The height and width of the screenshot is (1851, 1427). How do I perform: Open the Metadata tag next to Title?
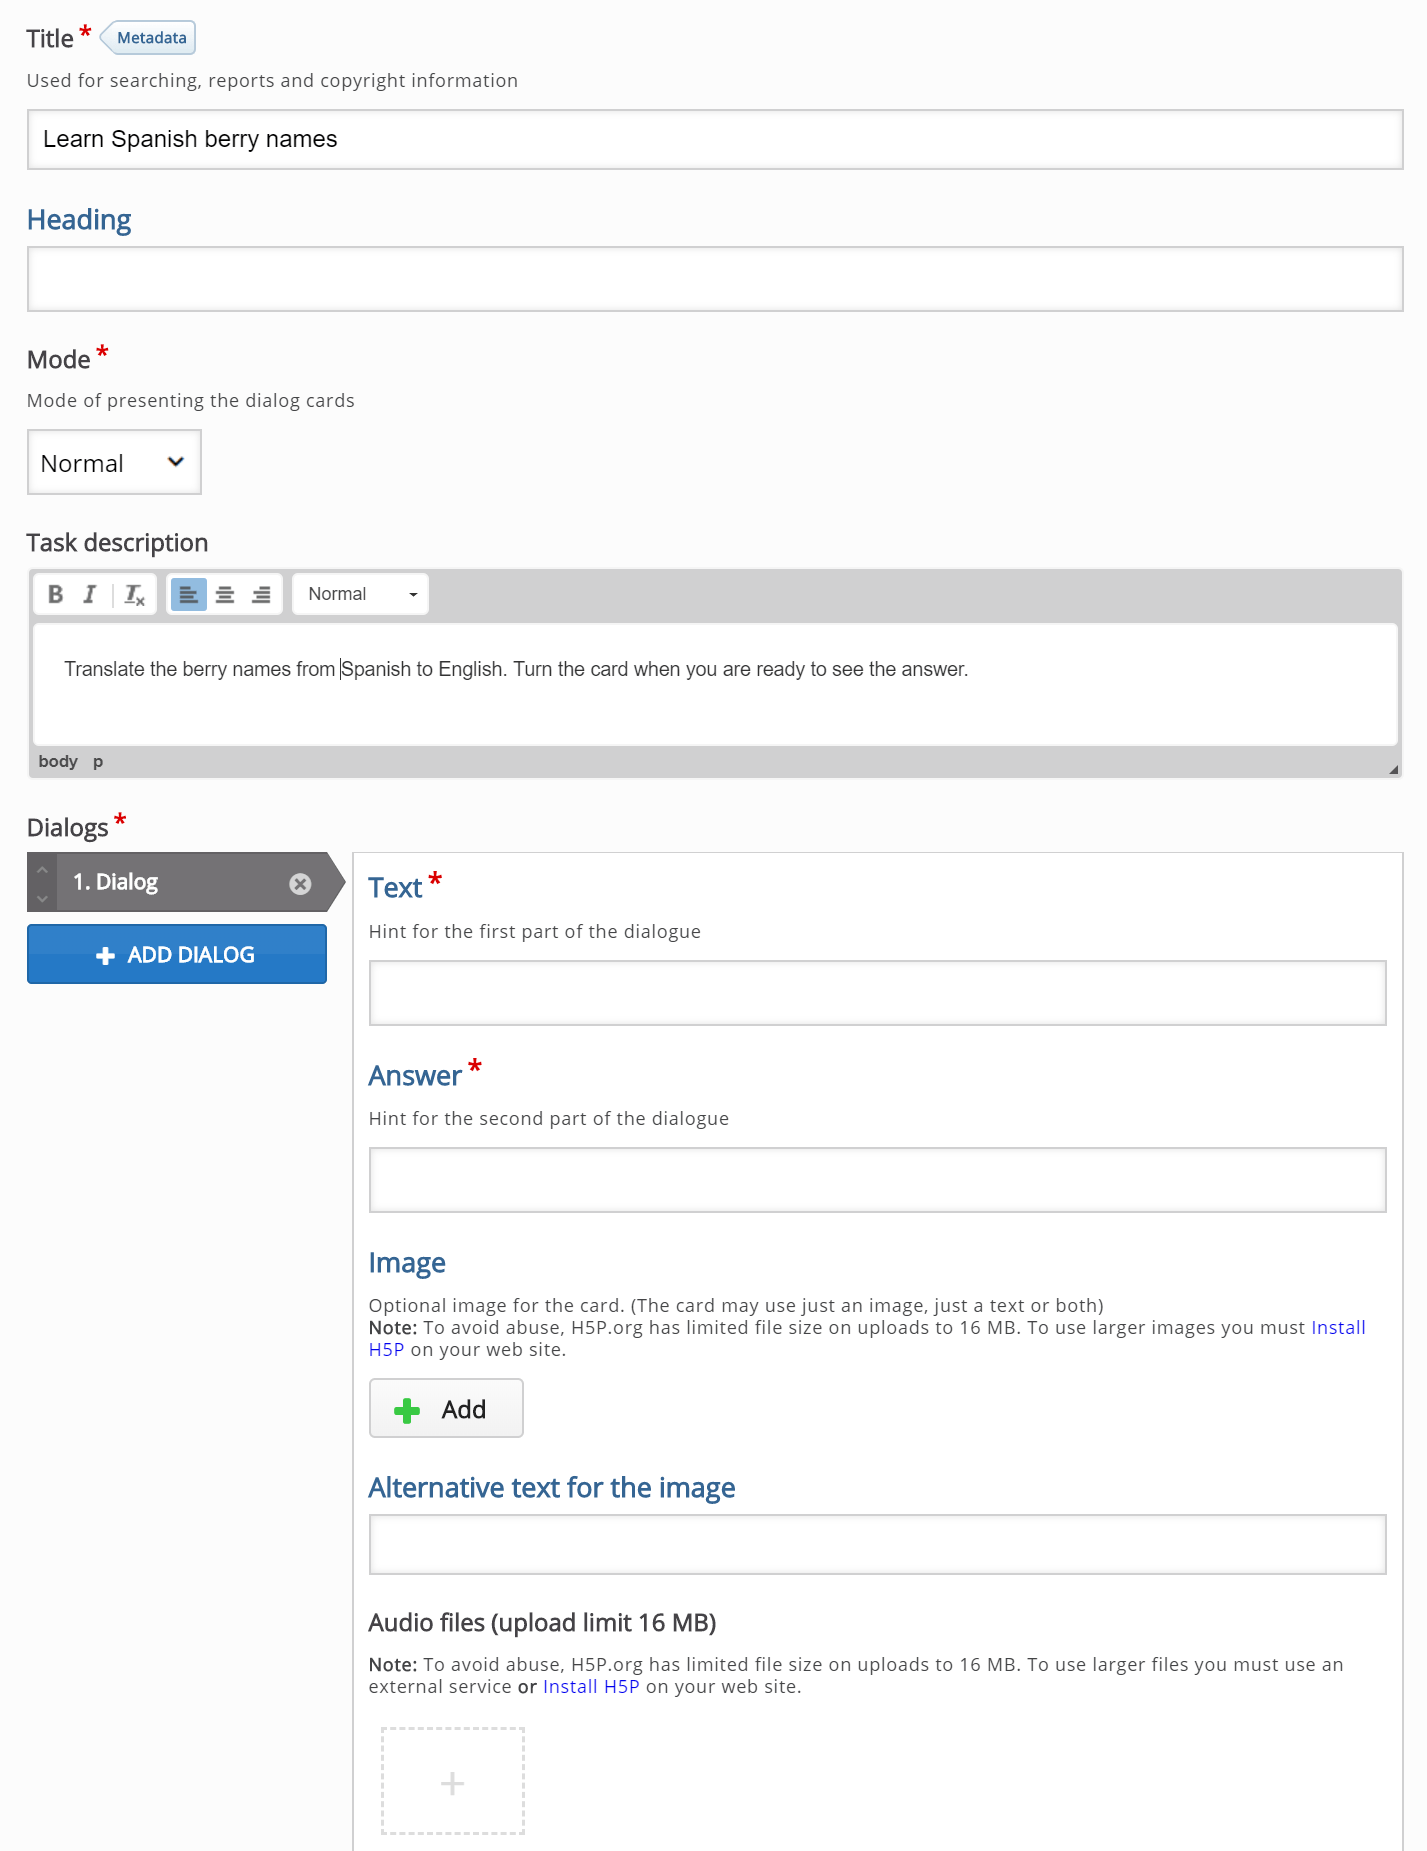[150, 38]
